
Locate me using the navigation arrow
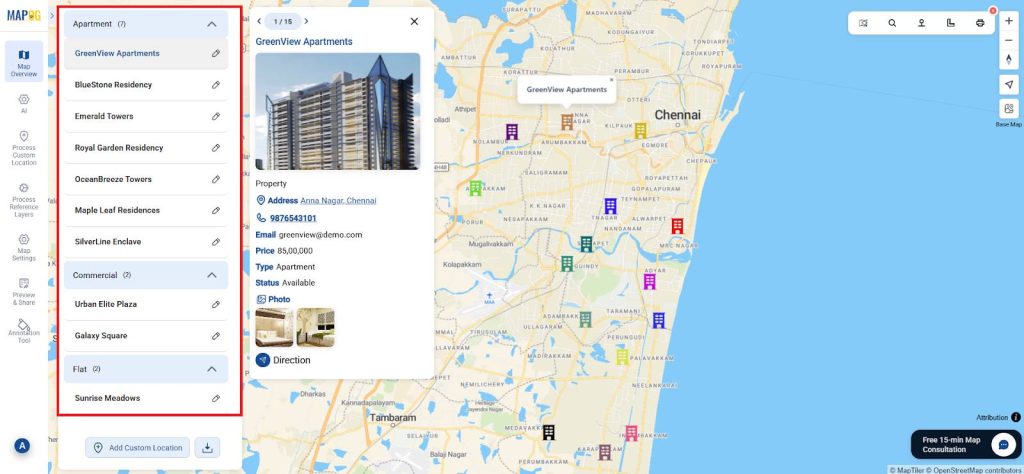click(1009, 85)
